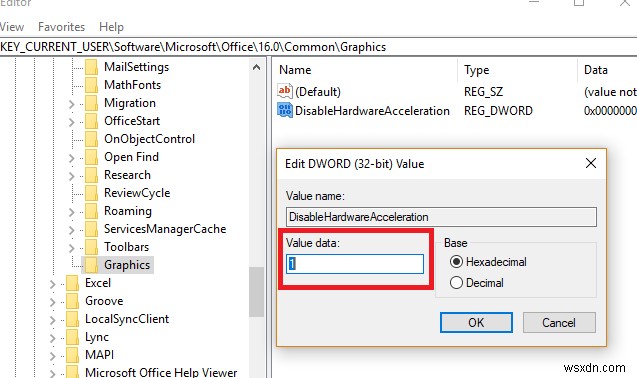Image resolution: width=637 pixels, height=378 pixels.
Task: Click the Roaming folder icon
Action: [x=91, y=211]
